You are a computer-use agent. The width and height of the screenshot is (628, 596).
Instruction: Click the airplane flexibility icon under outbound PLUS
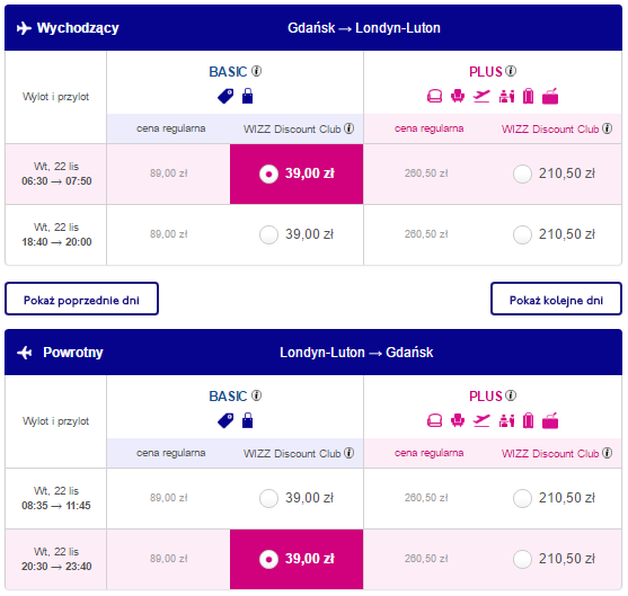[481, 96]
